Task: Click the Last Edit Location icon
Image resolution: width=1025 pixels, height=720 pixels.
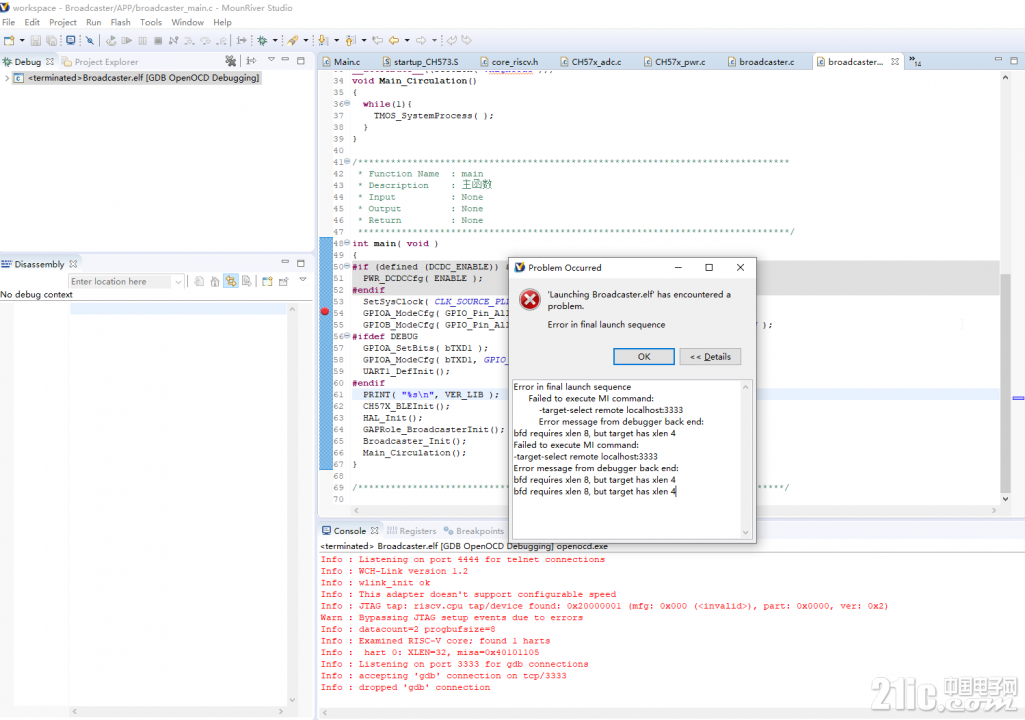Action: tap(378, 41)
